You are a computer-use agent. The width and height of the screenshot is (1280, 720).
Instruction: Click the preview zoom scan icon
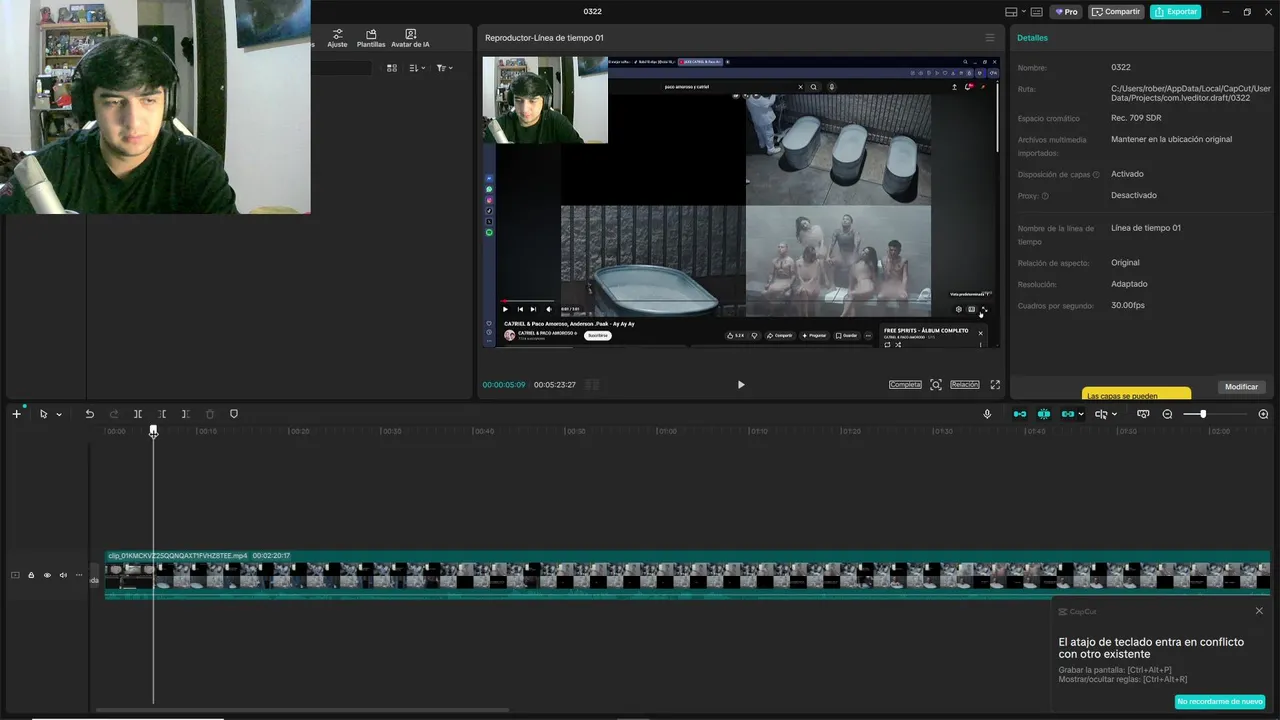point(936,385)
